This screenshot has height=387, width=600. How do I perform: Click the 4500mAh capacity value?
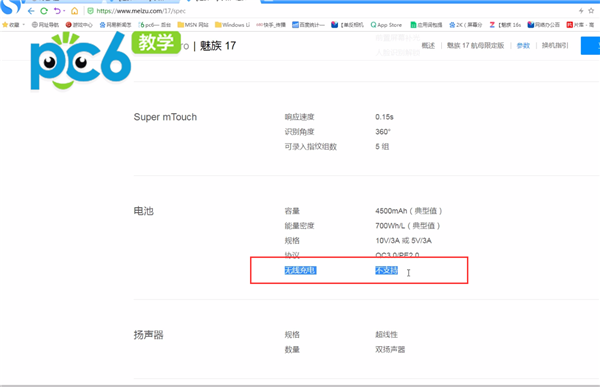point(409,211)
